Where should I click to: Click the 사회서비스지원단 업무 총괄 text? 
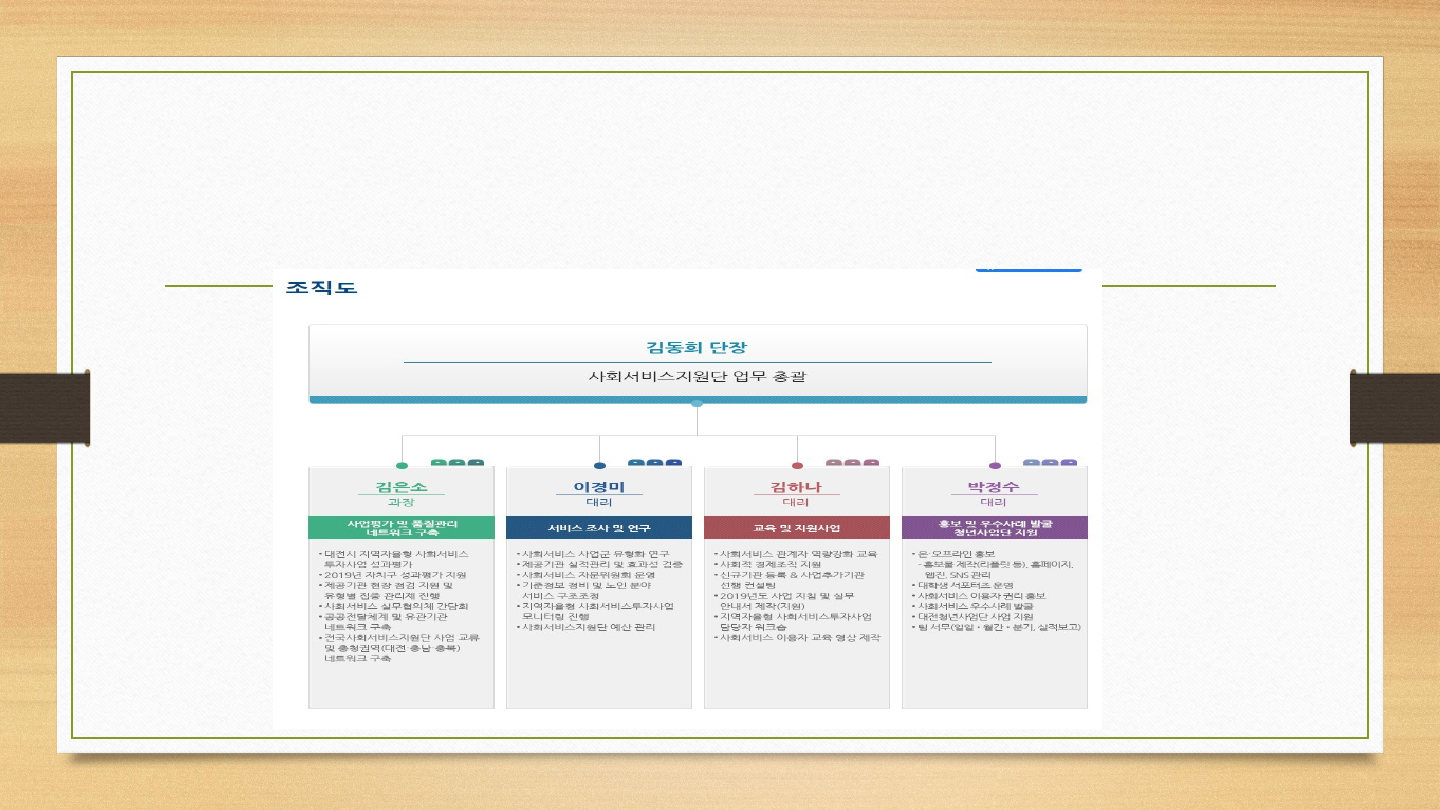coord(697,377)
